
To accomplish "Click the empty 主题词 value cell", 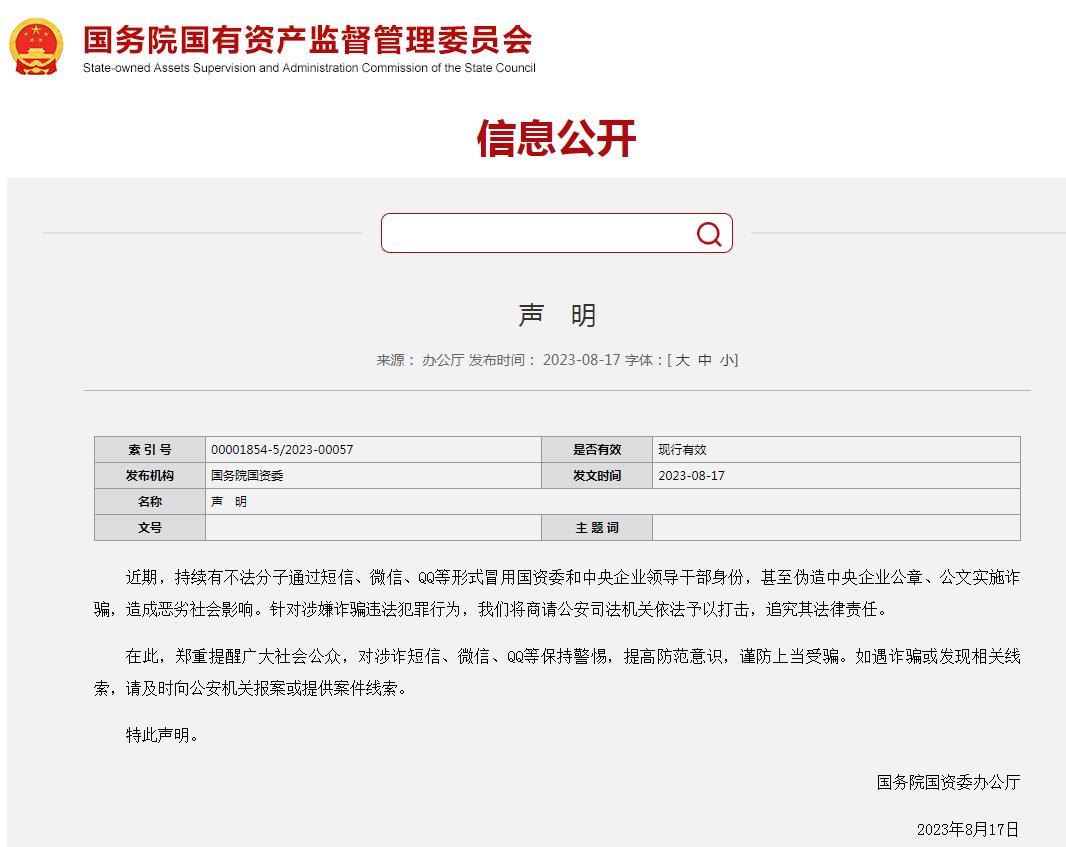I will 835,528.
